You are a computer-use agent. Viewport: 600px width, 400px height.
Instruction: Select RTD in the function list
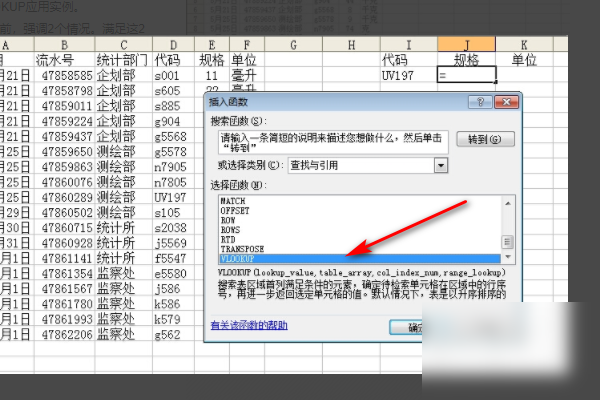pyautogui.click(x=228, y=239)
